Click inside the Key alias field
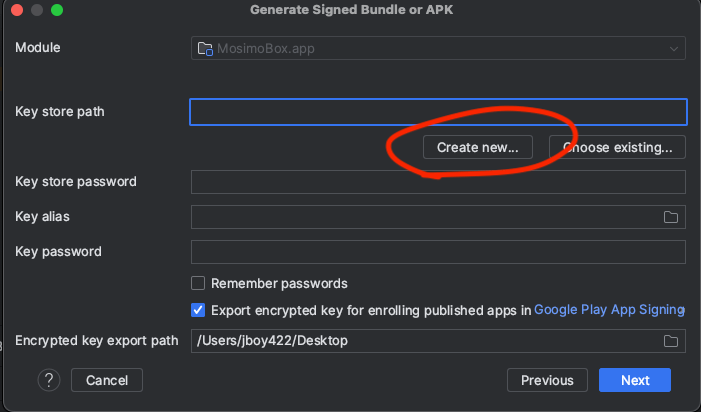This screenshot has height=412, width=701. click(x=425, y=217)
